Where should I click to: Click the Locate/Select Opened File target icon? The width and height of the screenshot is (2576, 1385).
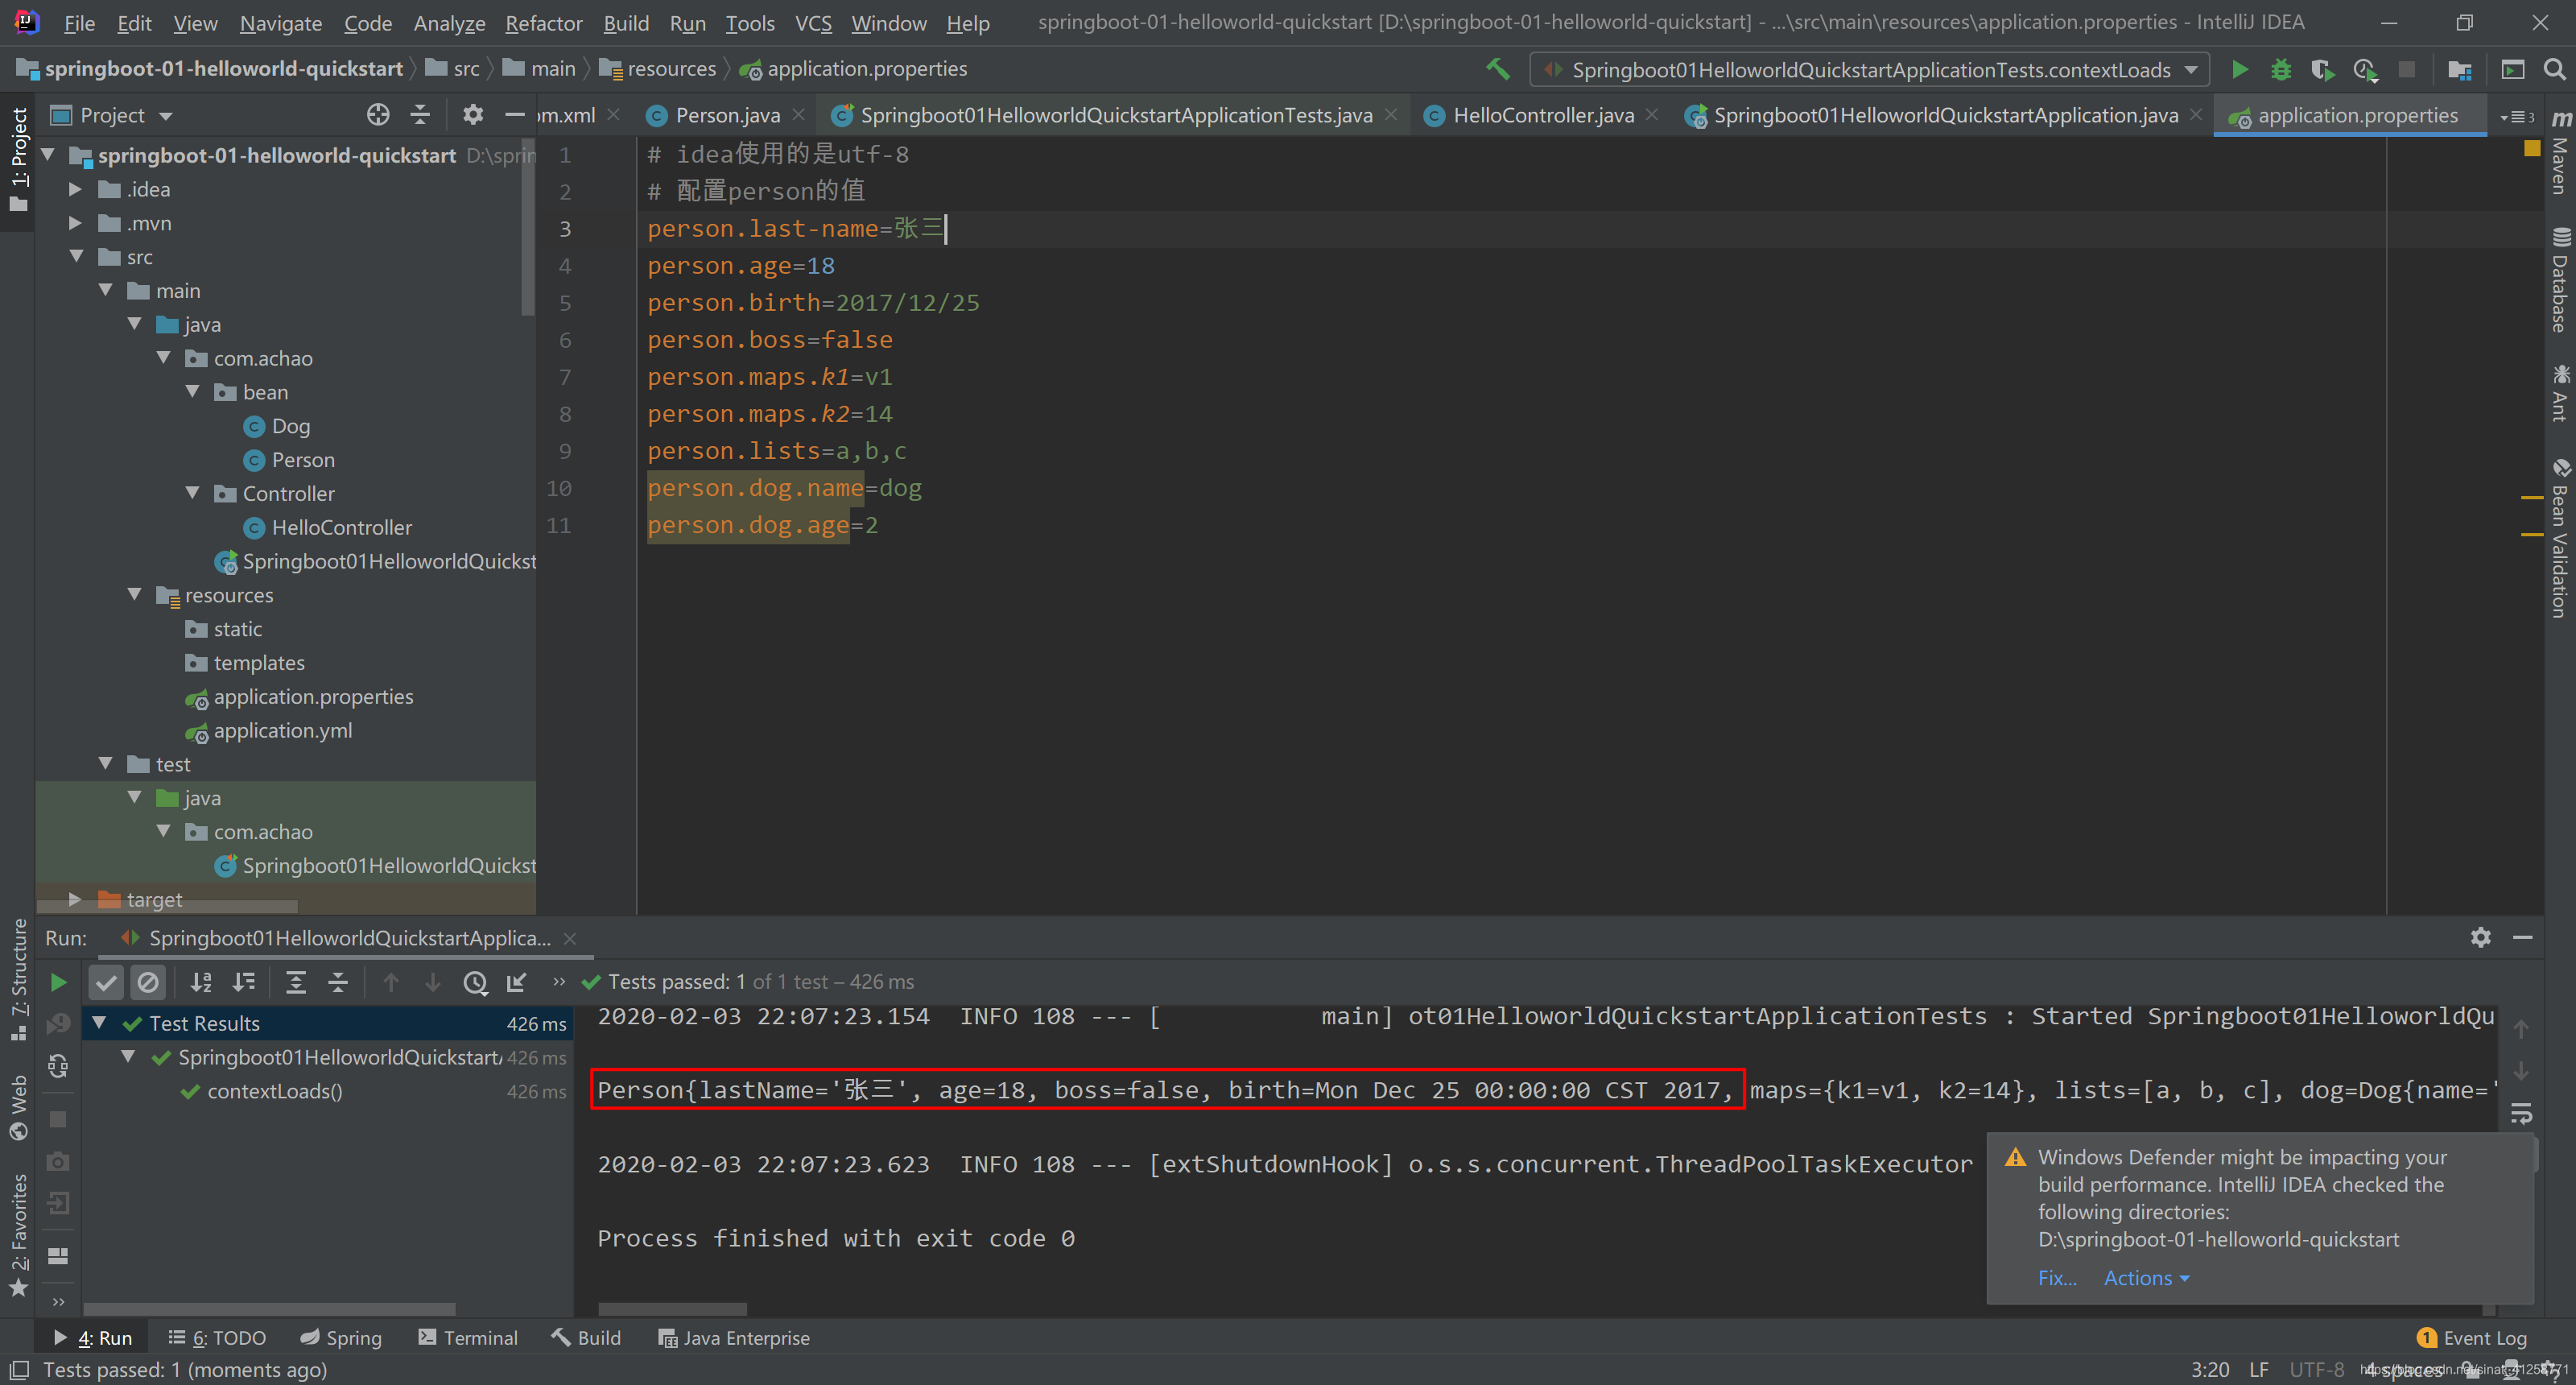(377, 115)
